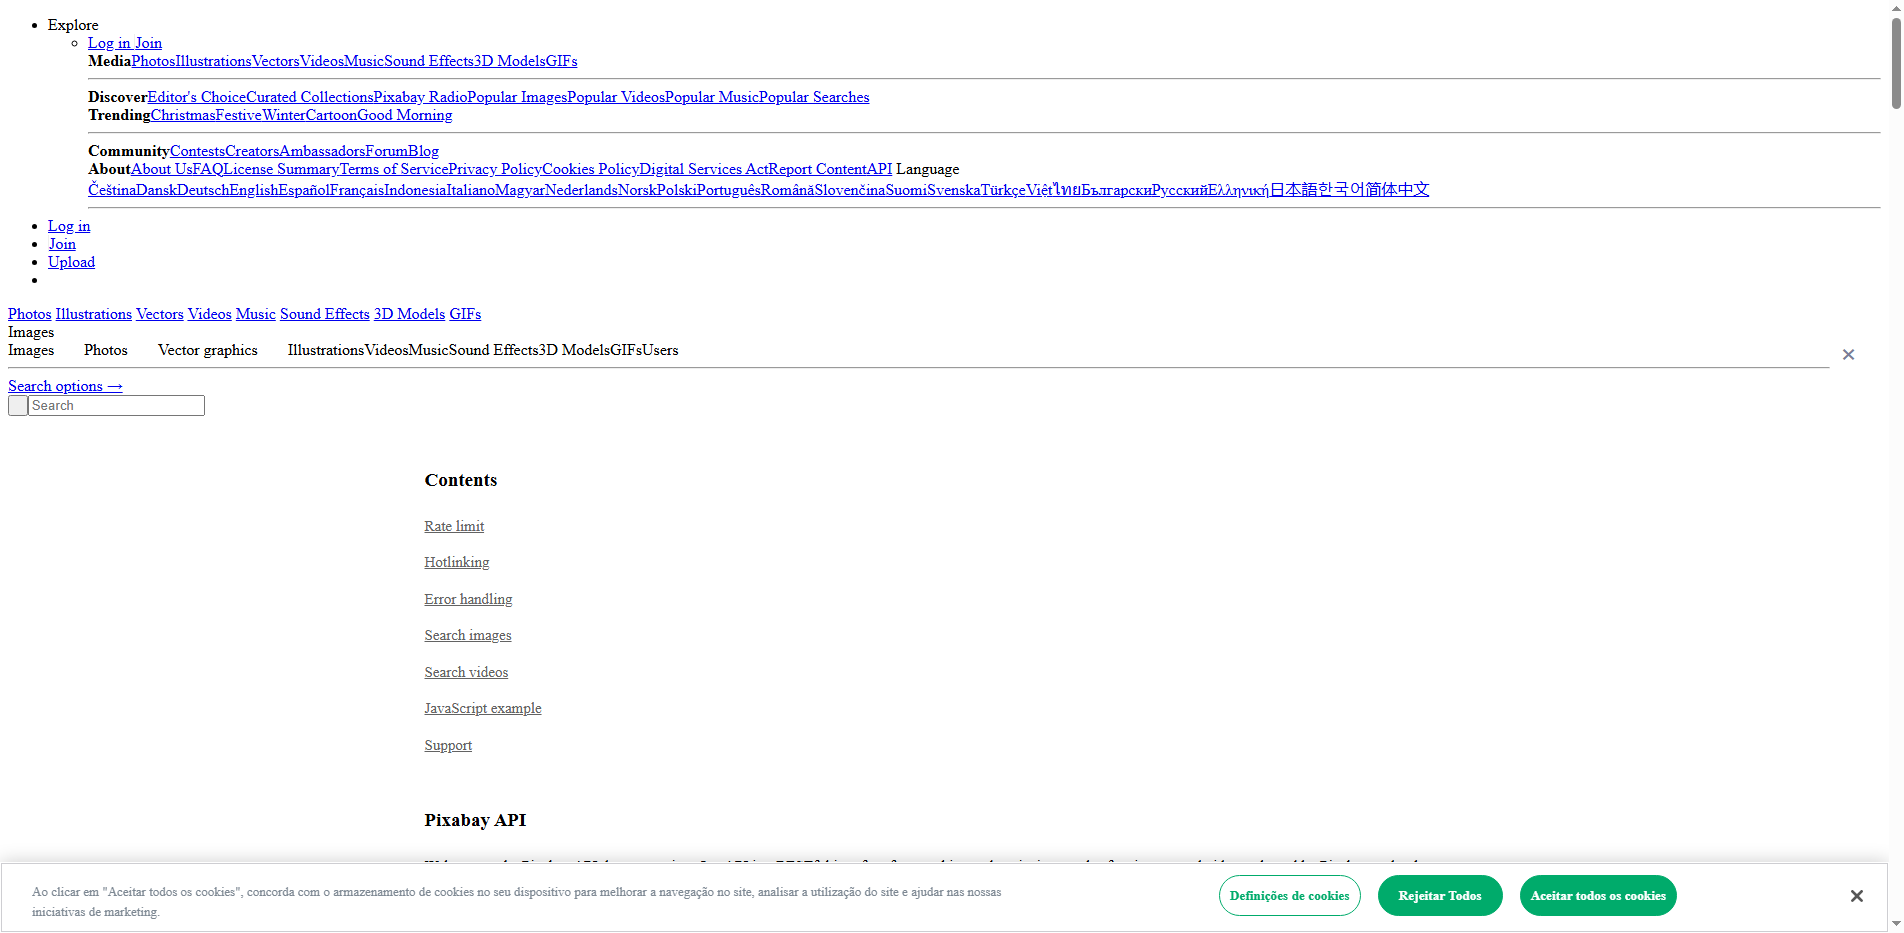The image size is (1904, 933).
Task: Switch language to Deutsch
Action: (x=203, y=190)
